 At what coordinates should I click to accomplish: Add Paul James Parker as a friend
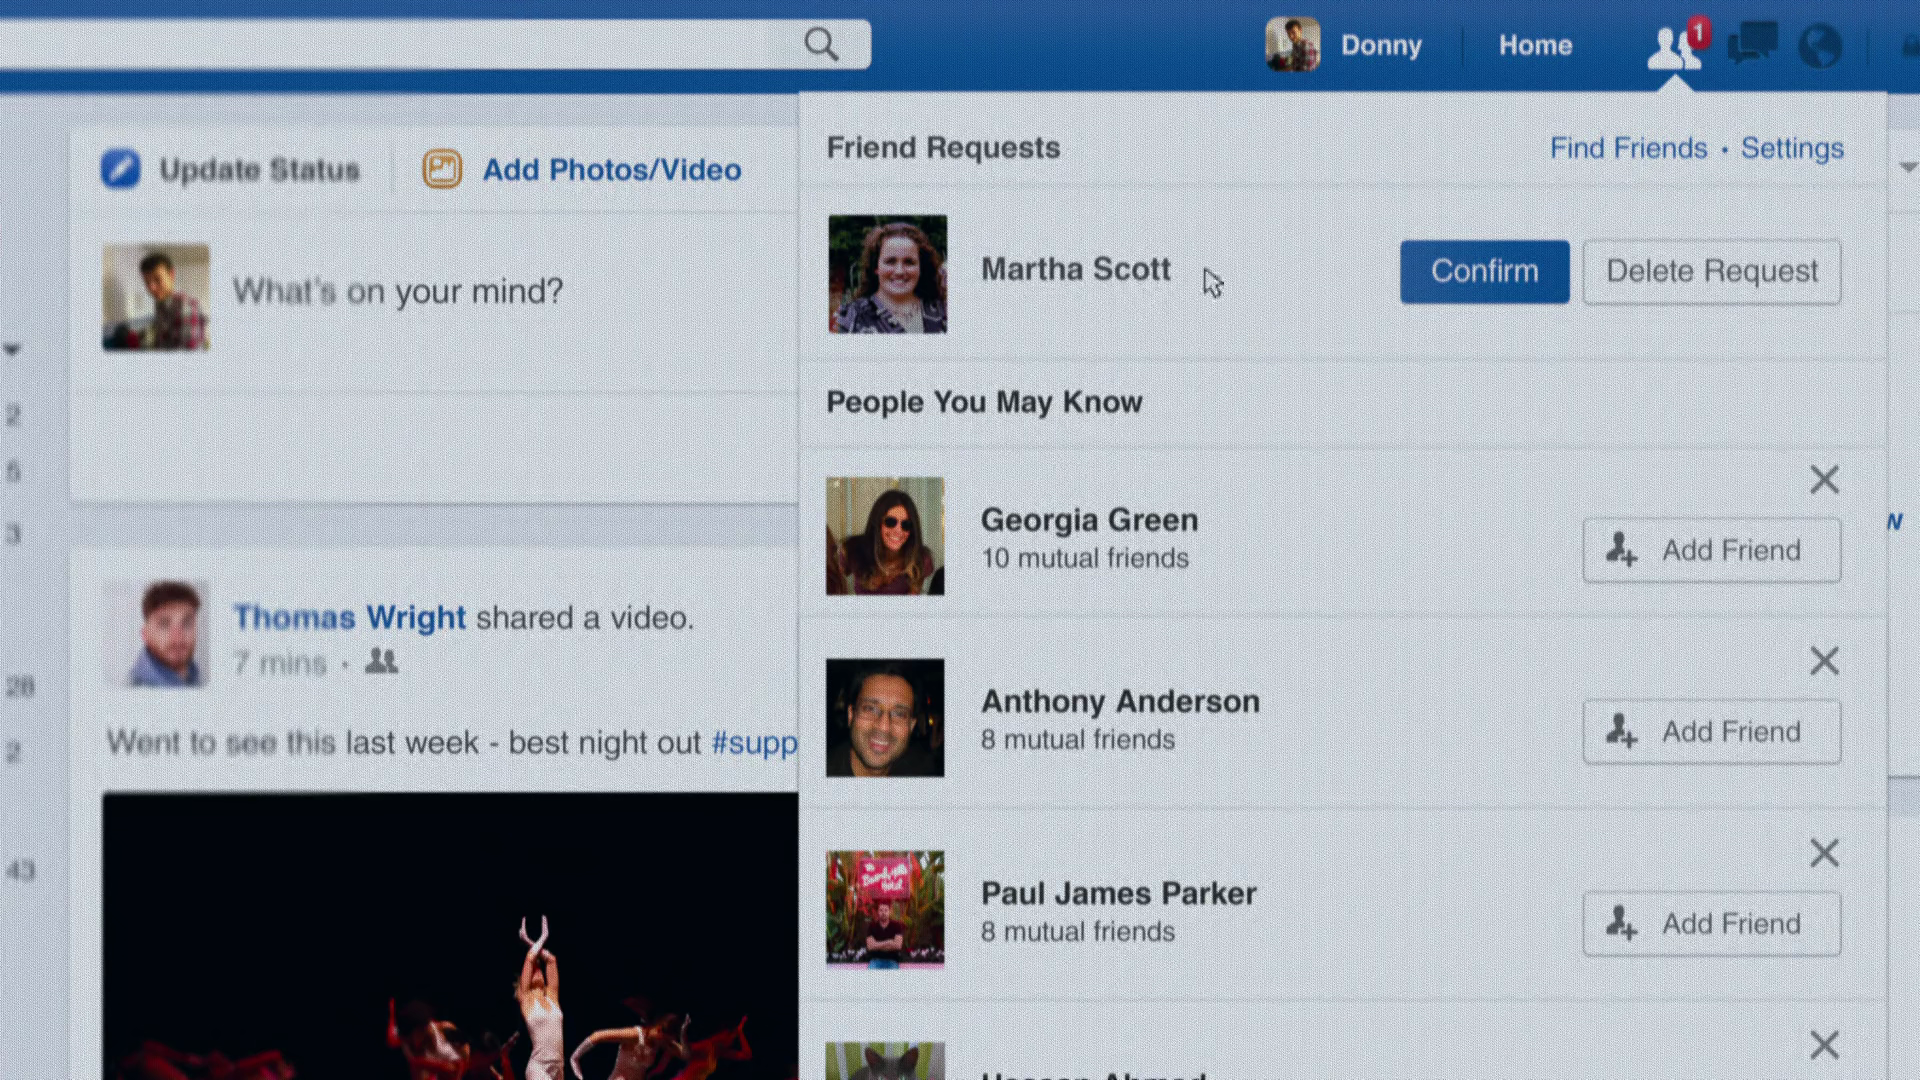tap(1712, 924)
